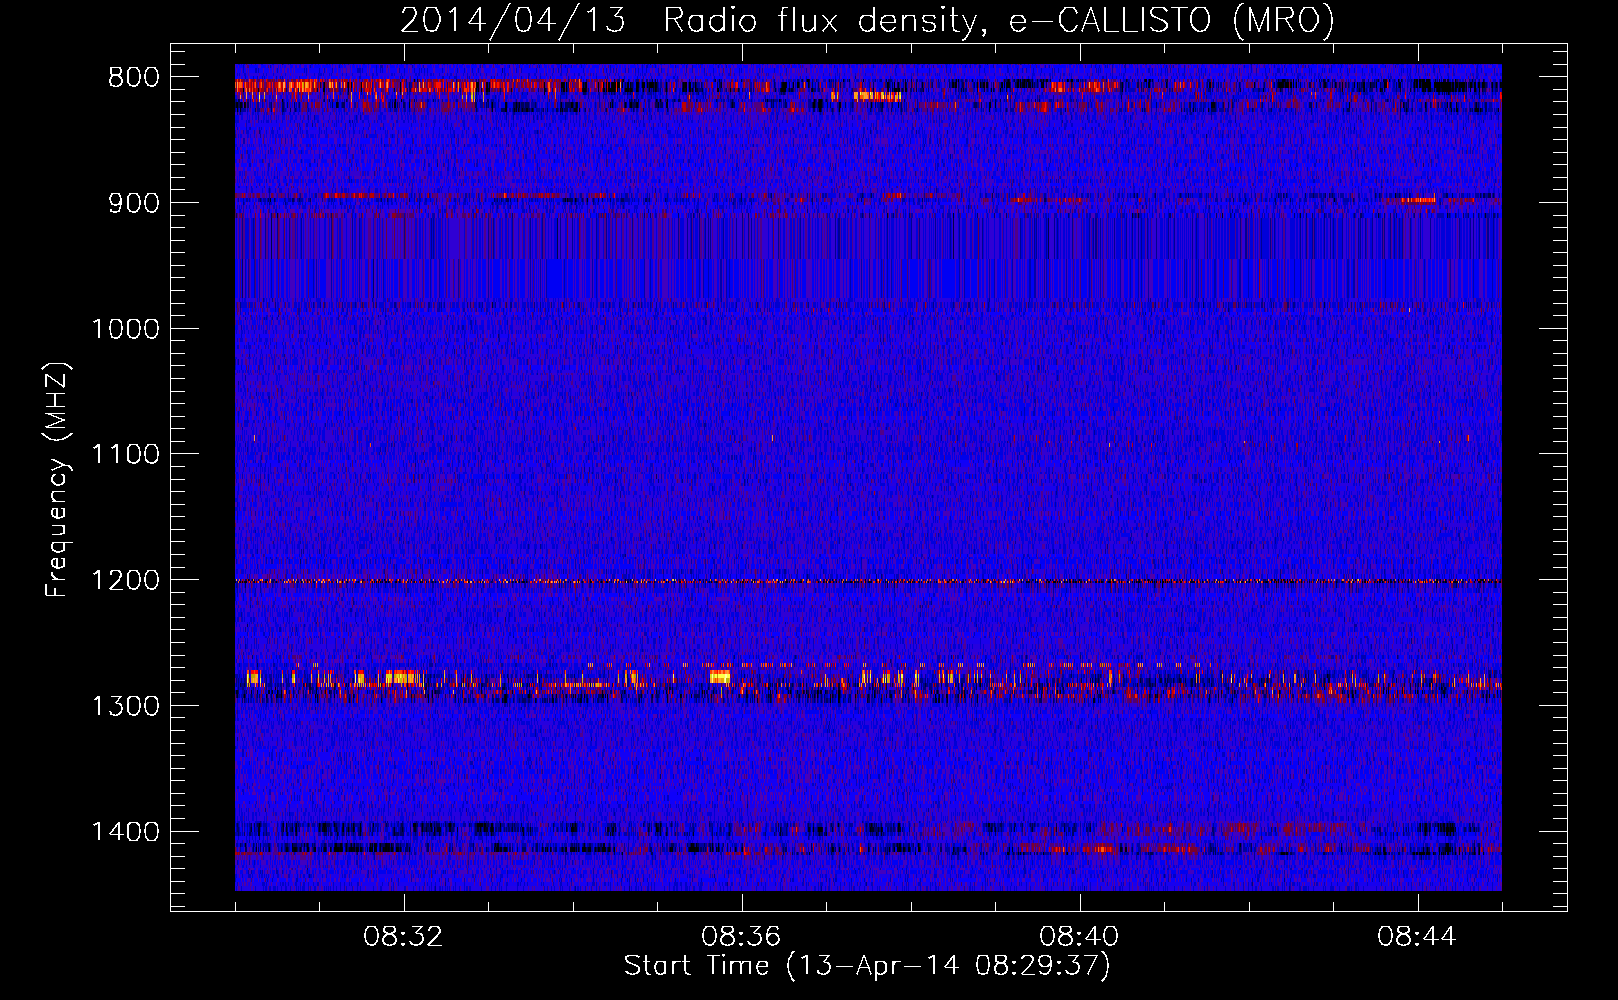1618x1000 pixels.
Task: Click the 08:44 time axis label
Action: point(1418,937)
